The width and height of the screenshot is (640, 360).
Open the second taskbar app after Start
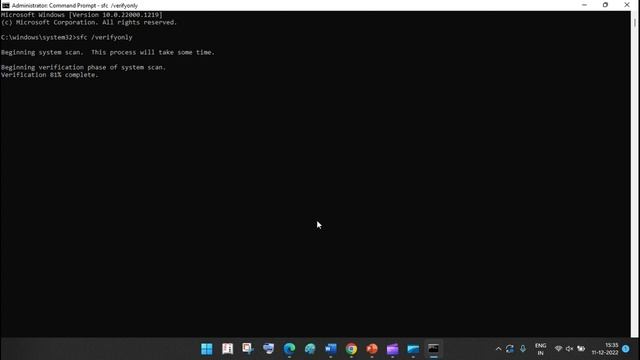pyautogui.click(x=227, y=349)
